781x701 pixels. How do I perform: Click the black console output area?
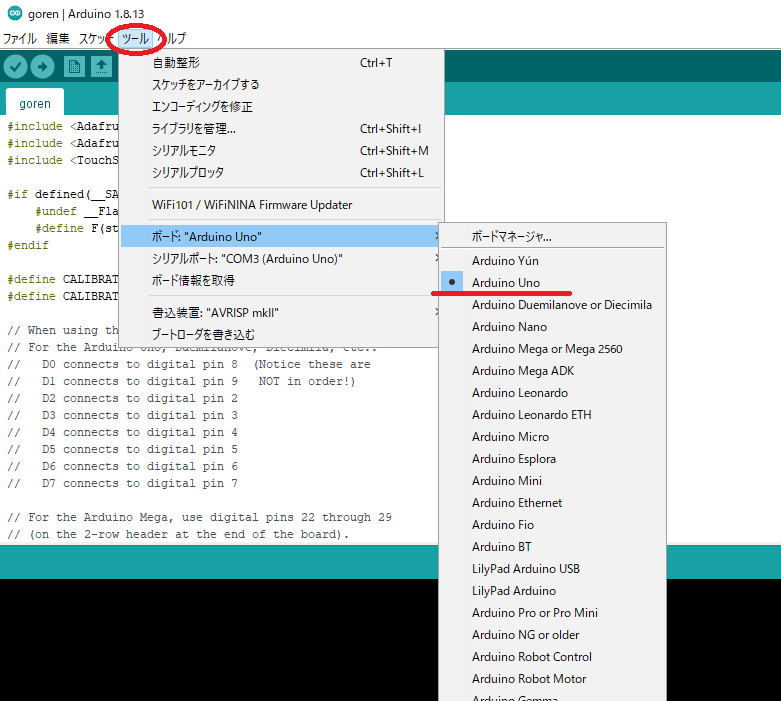point(219,640)
